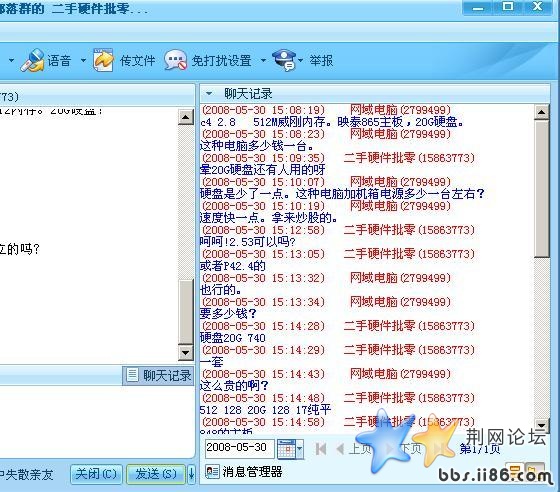Click the 关闭(C) close button

pos(96,474)
